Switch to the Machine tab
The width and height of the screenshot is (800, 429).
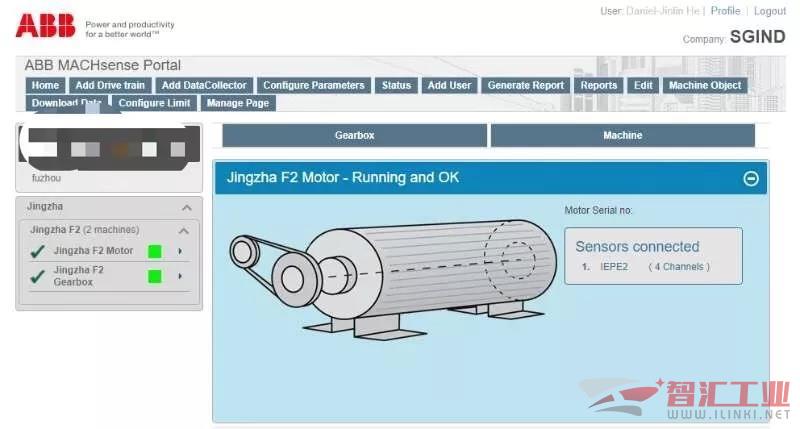click(623, 135)
